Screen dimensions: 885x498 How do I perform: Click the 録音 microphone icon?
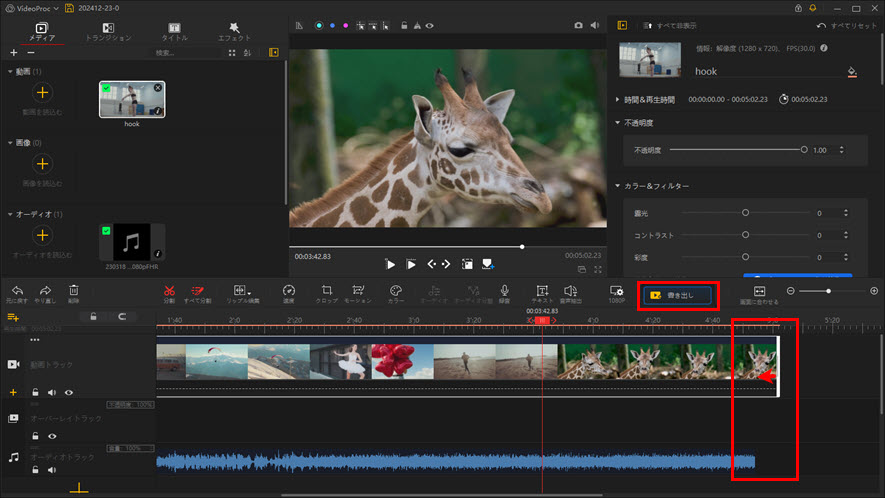(504, 290)
